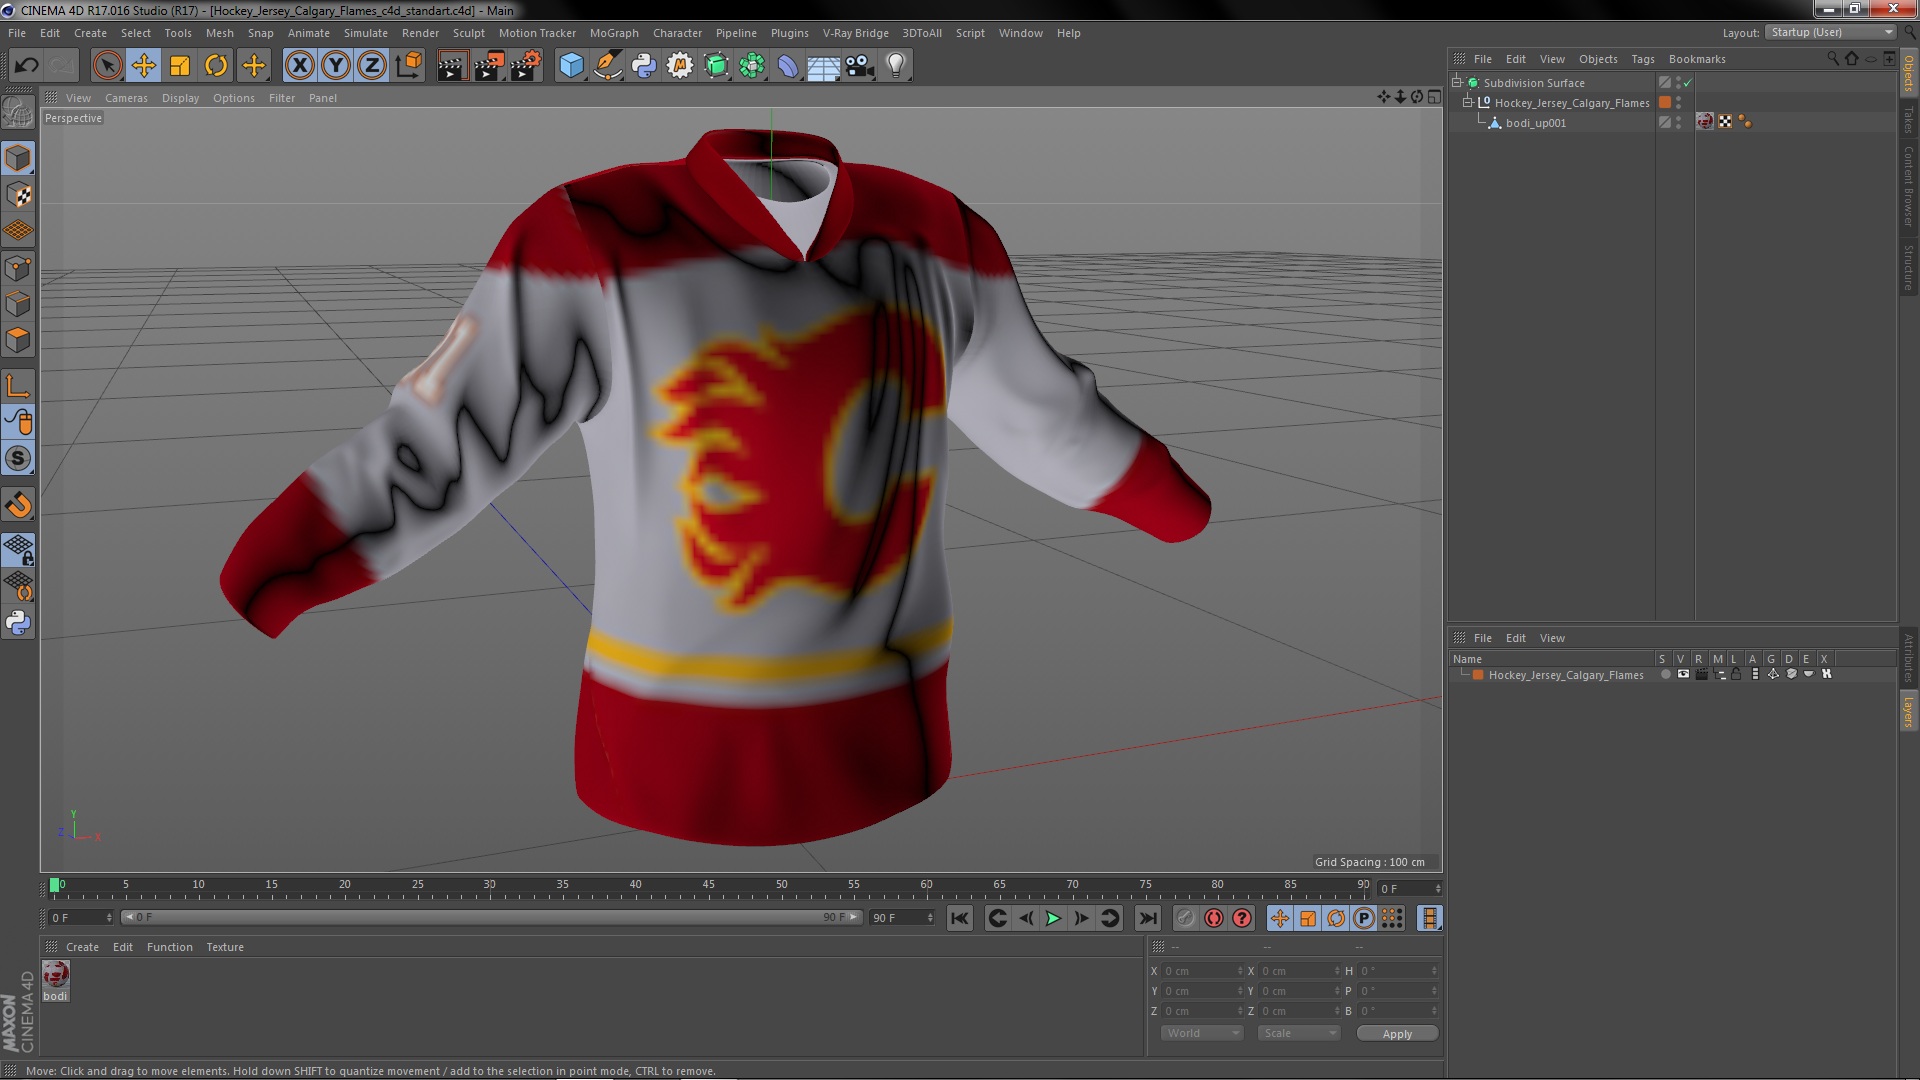Play the animation forward
Image resolution: width=1920 pixels, height=1080 pixels.
[1053, 918]
